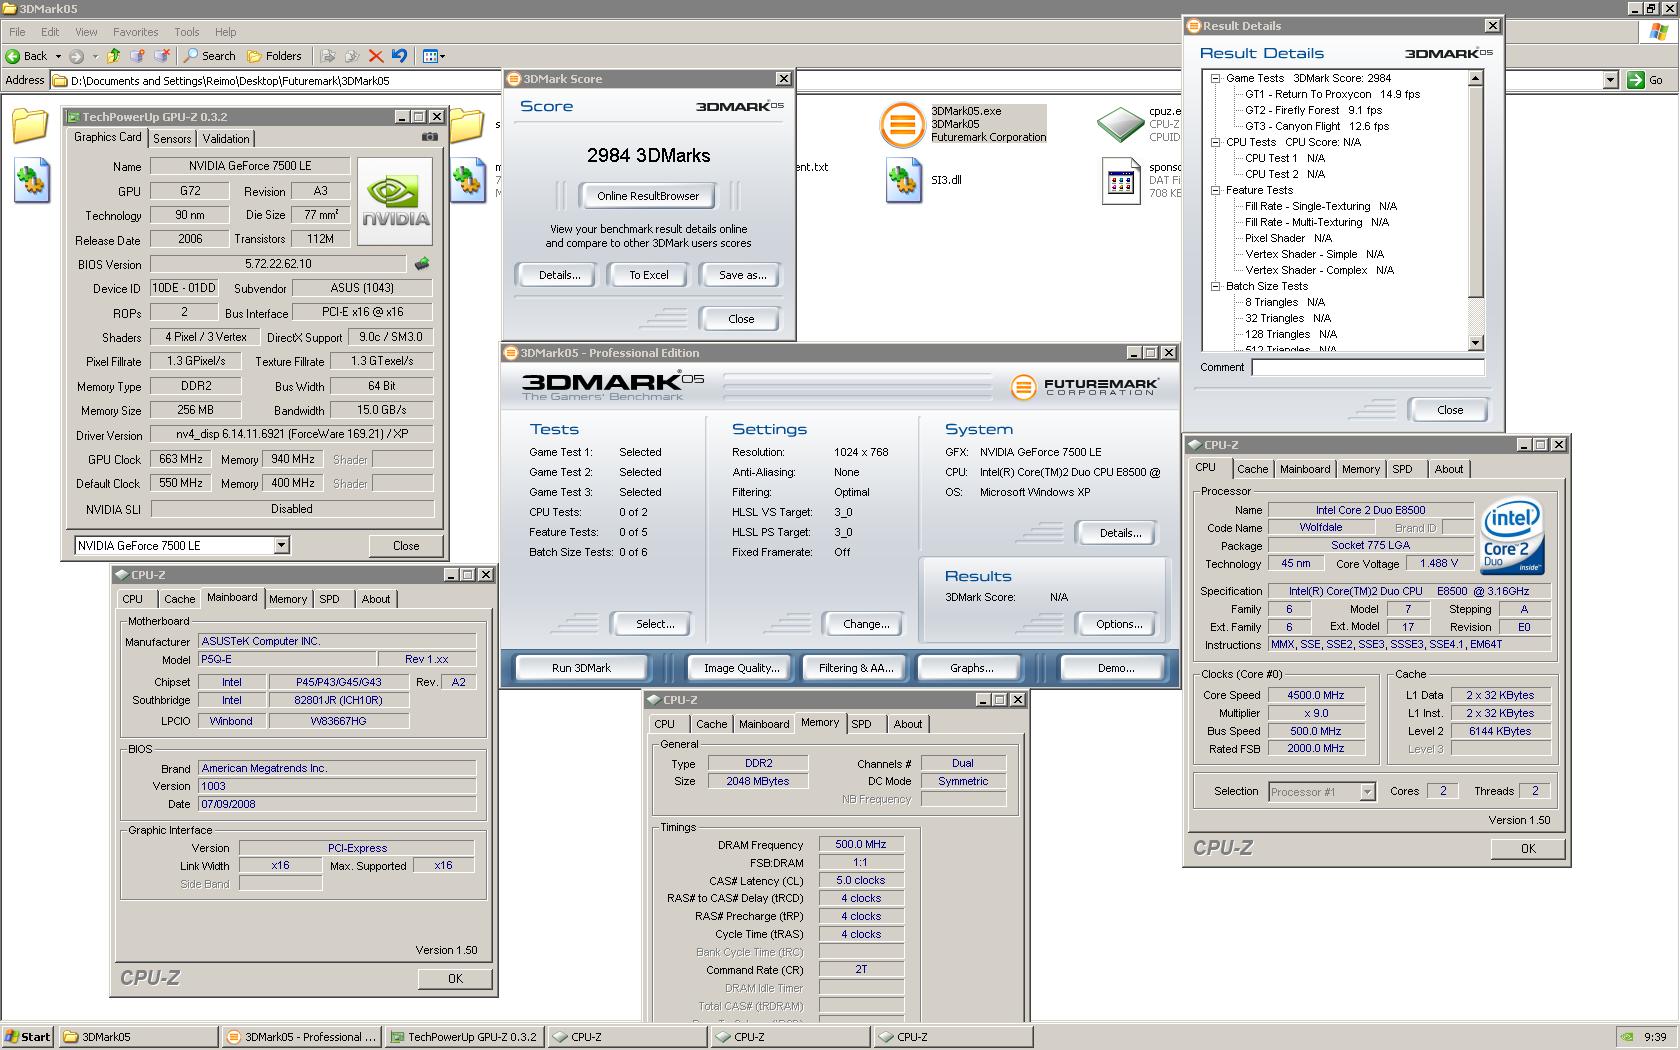The image size is (1680, 1050).
Task: Click the NVIDIA logo in GPU-Z
Action: coord(396,201)
